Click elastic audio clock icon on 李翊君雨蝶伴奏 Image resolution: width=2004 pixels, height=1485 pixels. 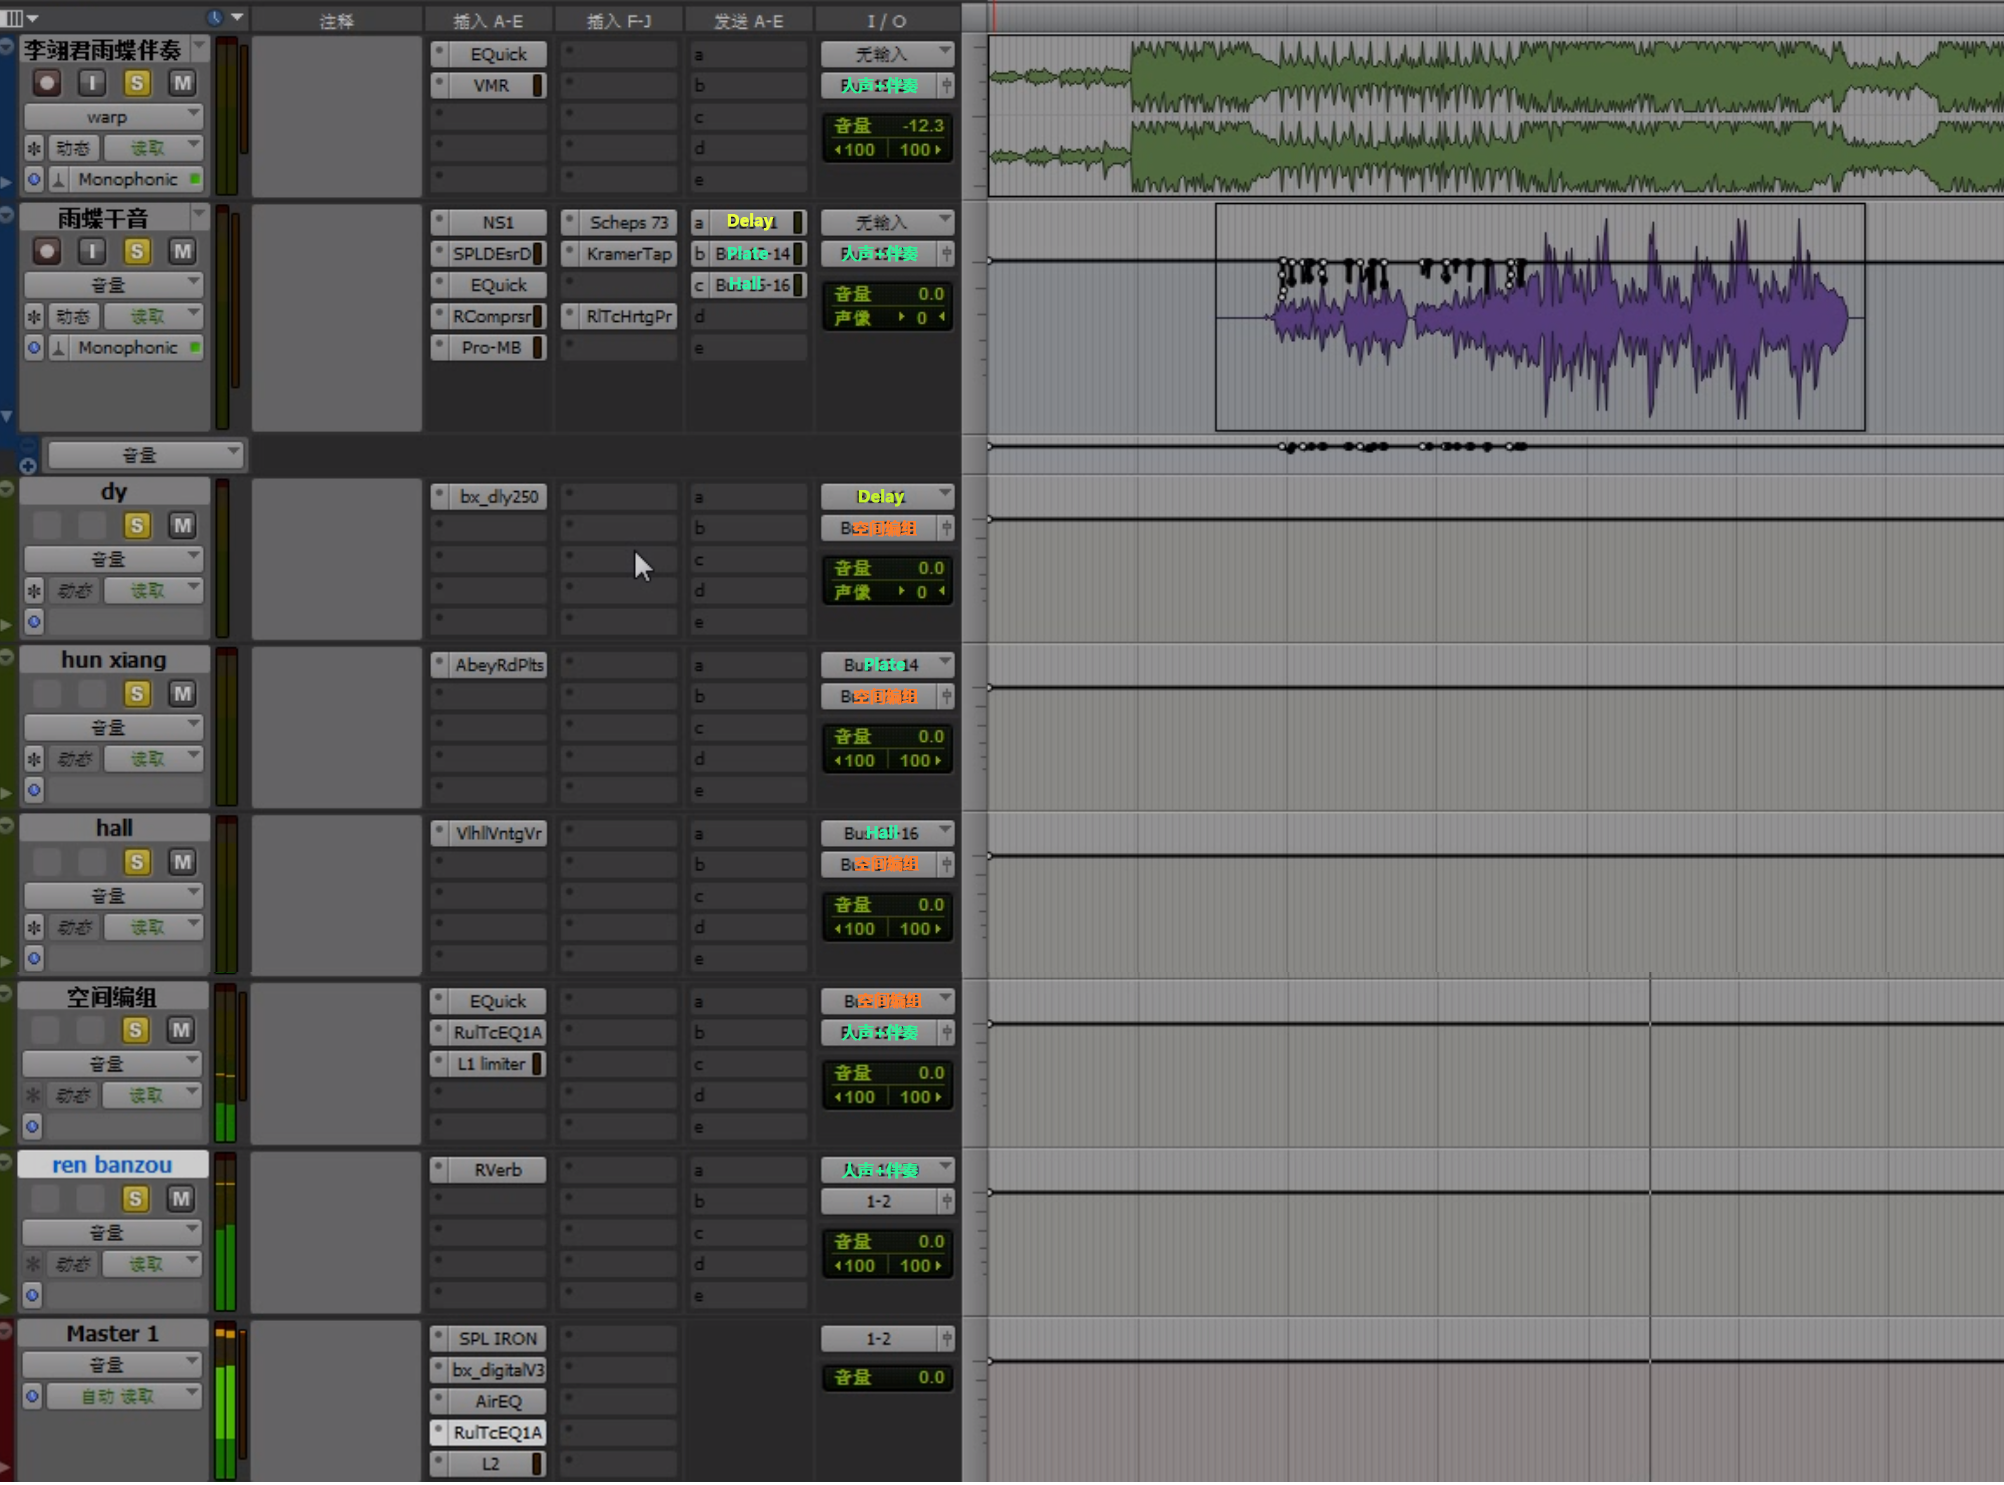34,179
